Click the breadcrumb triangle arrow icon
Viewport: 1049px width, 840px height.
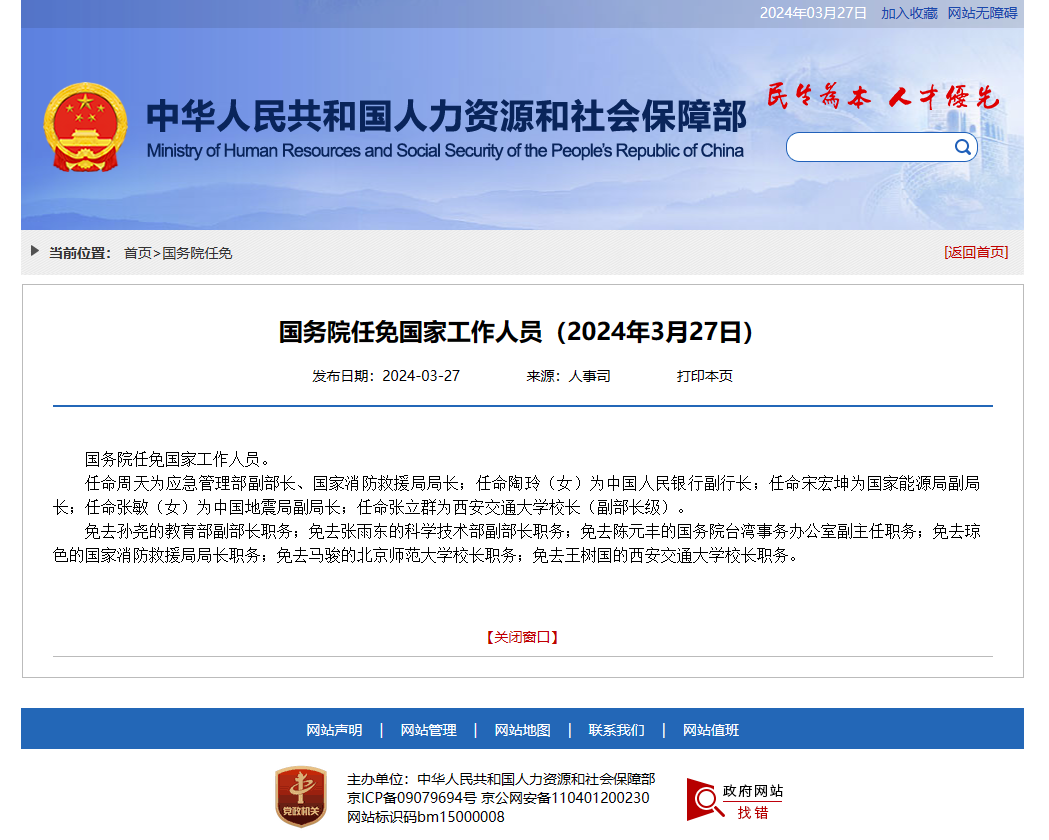click(35, 251)
